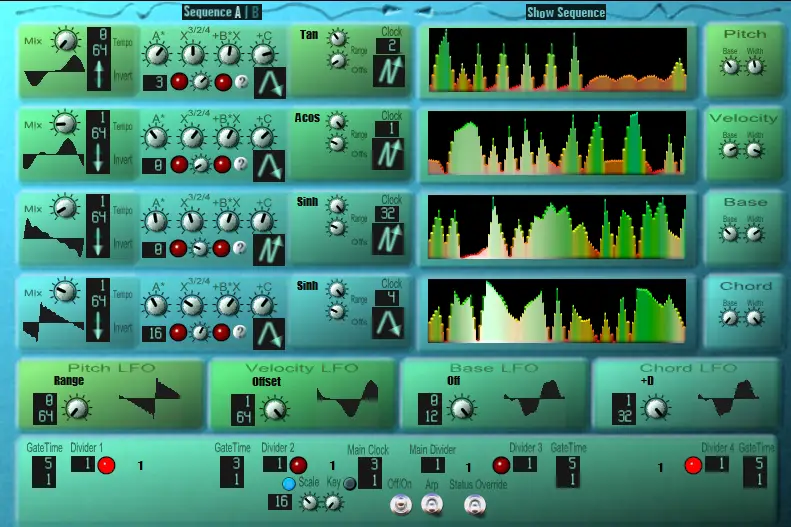Click the invert down-arrow in the Chord row
This screenshot has height=527, width=791.
[98, 326]
